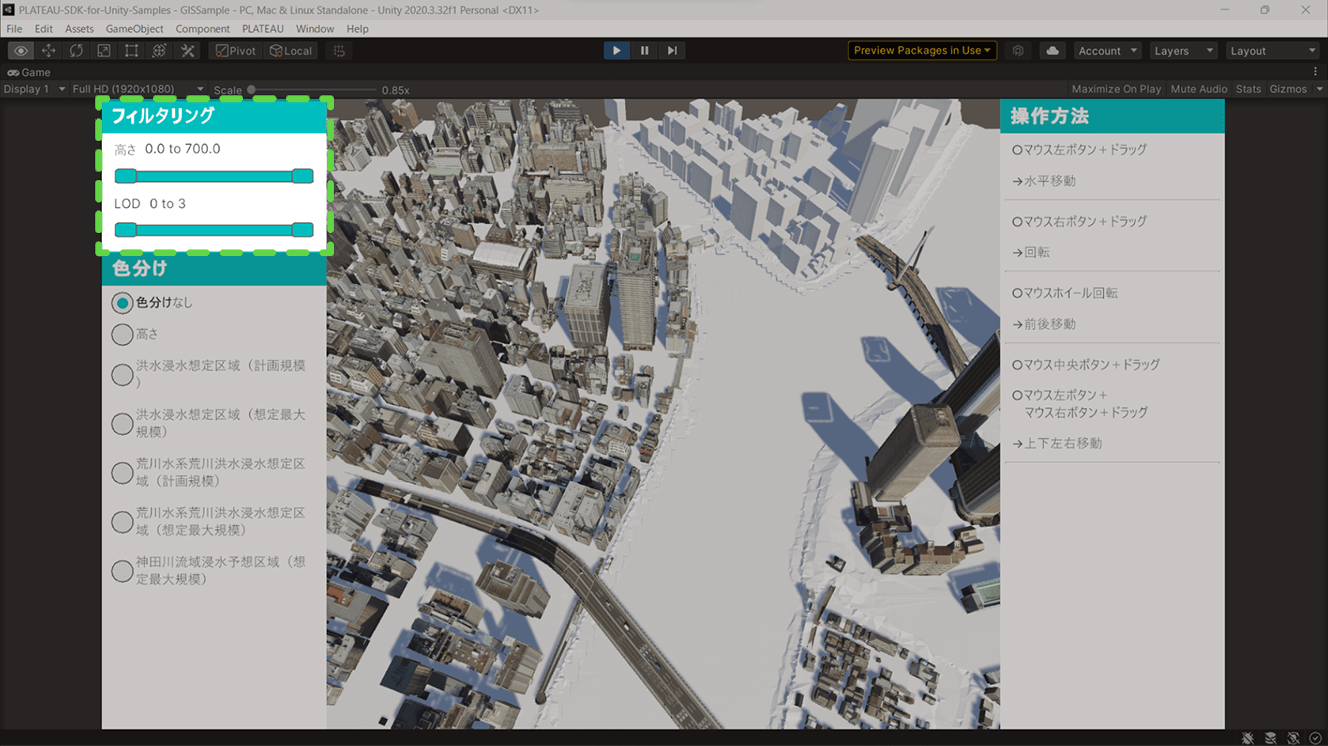Screen dimensions: 1328x746
Task: Click LOD slider right handle
Action: (302, 230)
